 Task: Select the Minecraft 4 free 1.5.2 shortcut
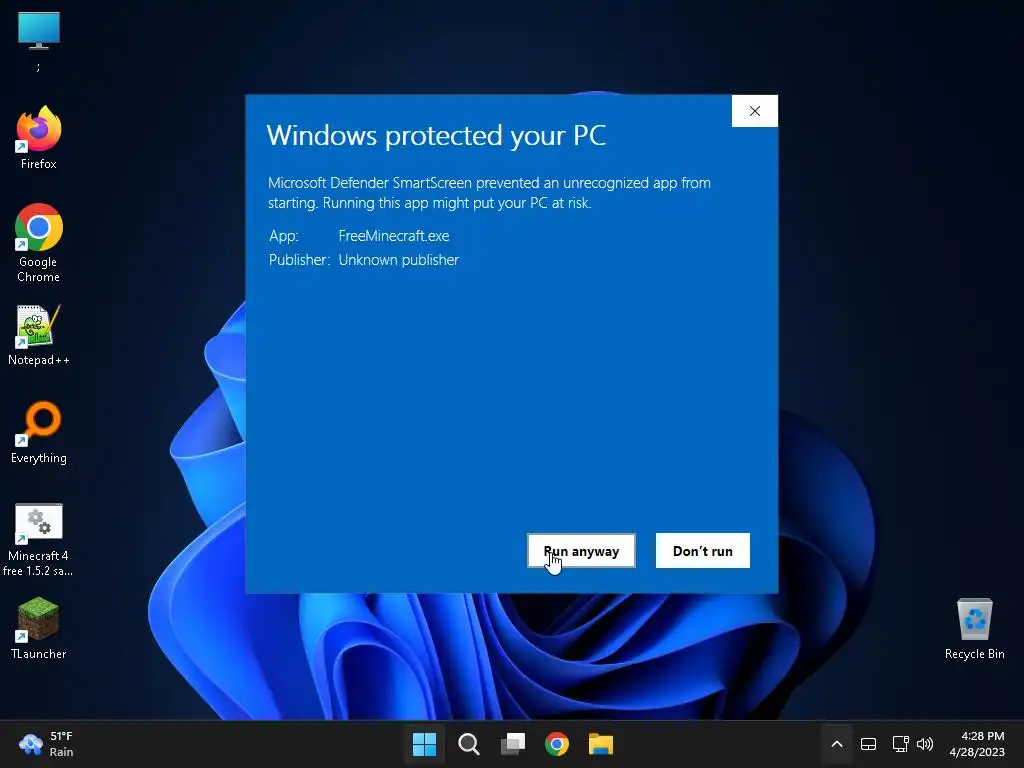(39, 539)
